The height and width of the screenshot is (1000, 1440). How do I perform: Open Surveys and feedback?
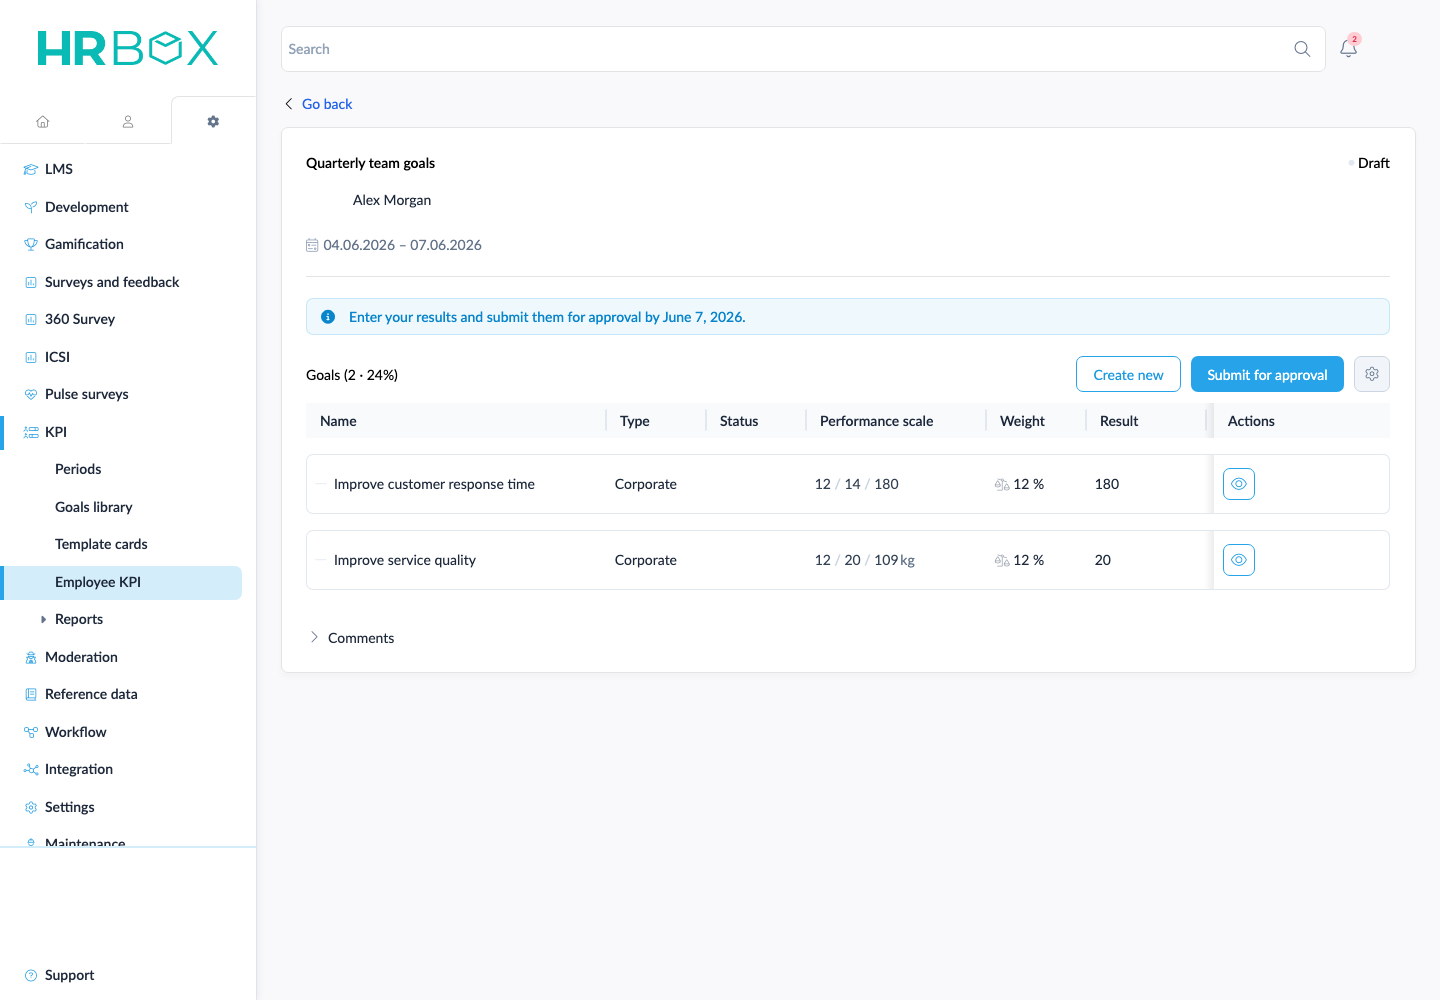[x=112, y=282]
